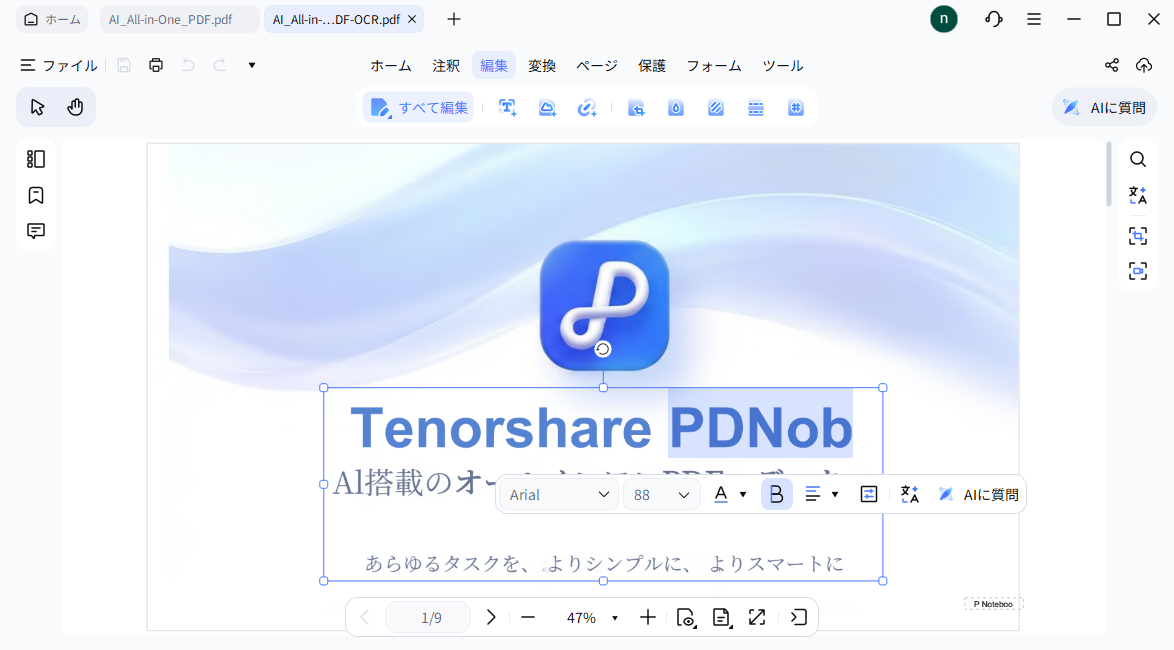Screen dimensions: 1174x650
Task: Open the headset support icon
Action: (x=994, y=19)
